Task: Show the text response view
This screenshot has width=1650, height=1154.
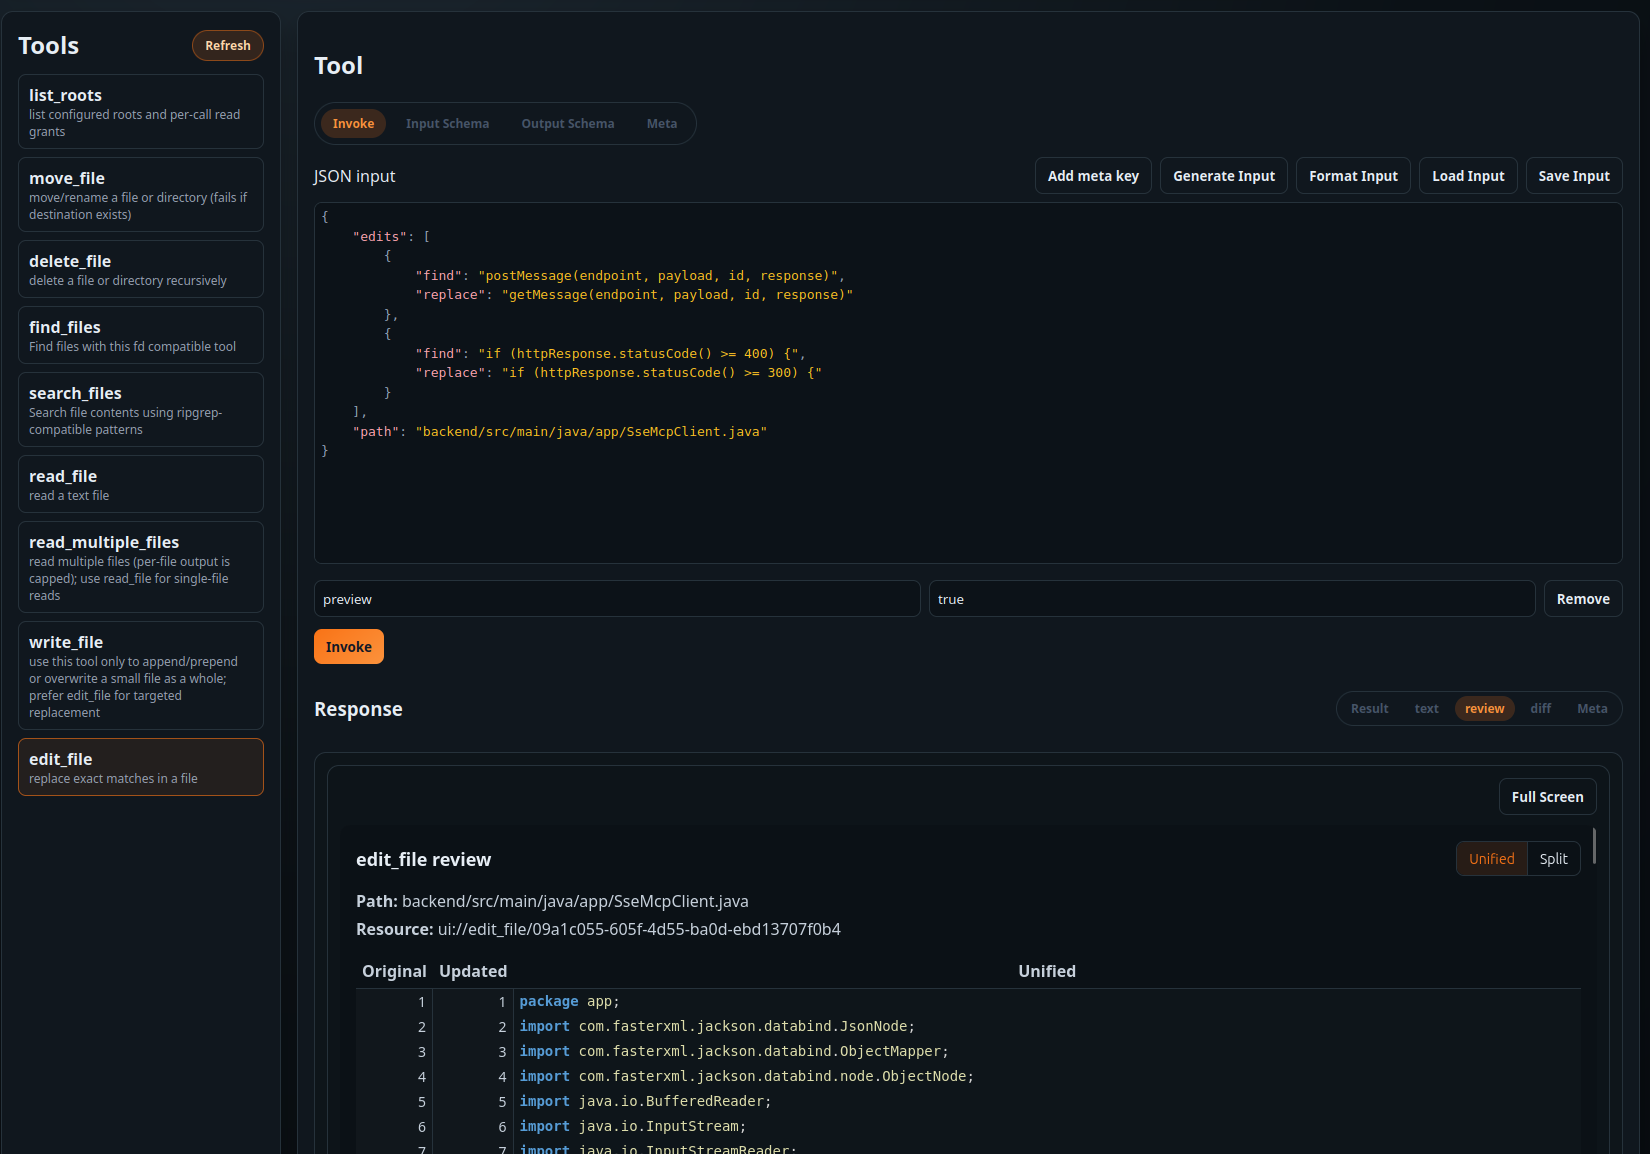Action: click(1426, 708)
